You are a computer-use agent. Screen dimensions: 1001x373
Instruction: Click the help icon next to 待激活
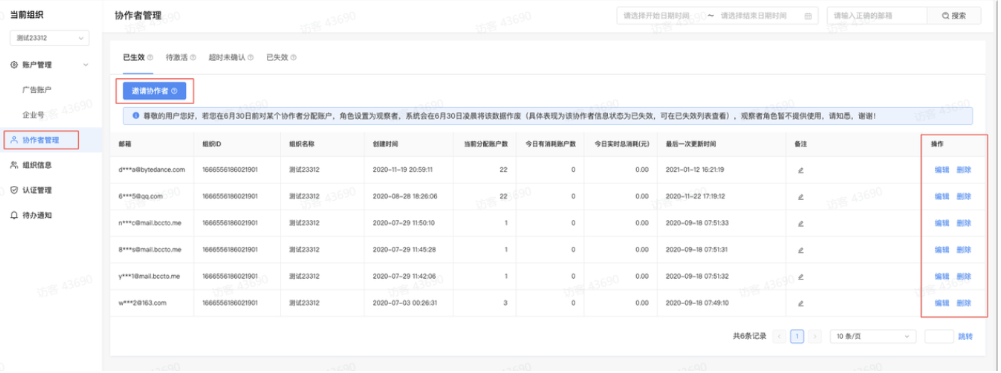coord(193,57)
